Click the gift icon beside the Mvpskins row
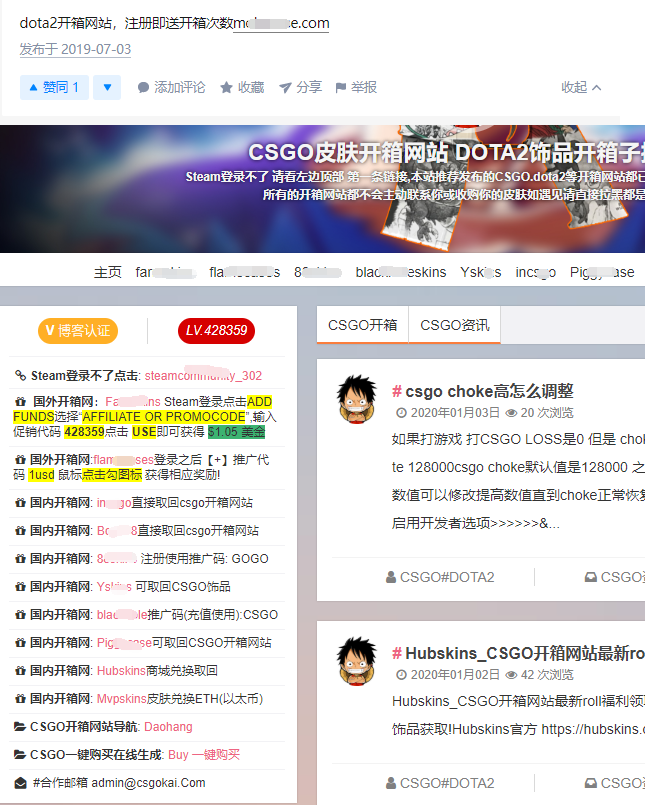 click(x=20, y=699)
